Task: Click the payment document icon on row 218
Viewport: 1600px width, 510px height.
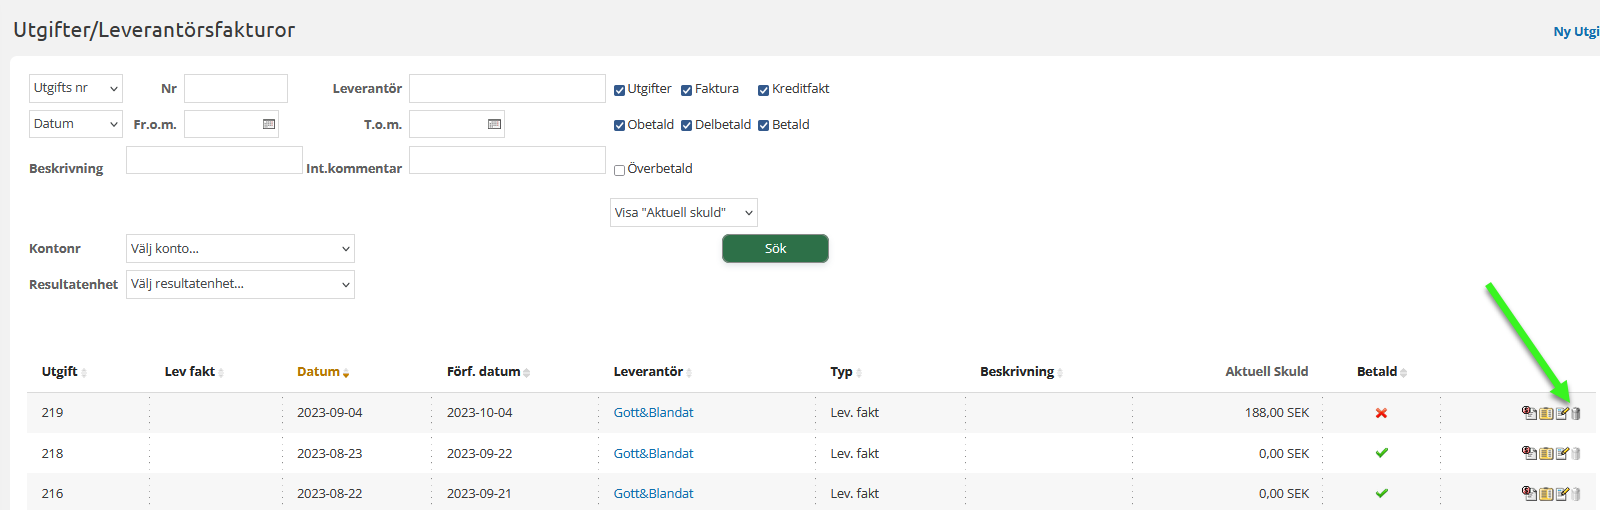Action: pyautogui.click(x=1529, y=453)
